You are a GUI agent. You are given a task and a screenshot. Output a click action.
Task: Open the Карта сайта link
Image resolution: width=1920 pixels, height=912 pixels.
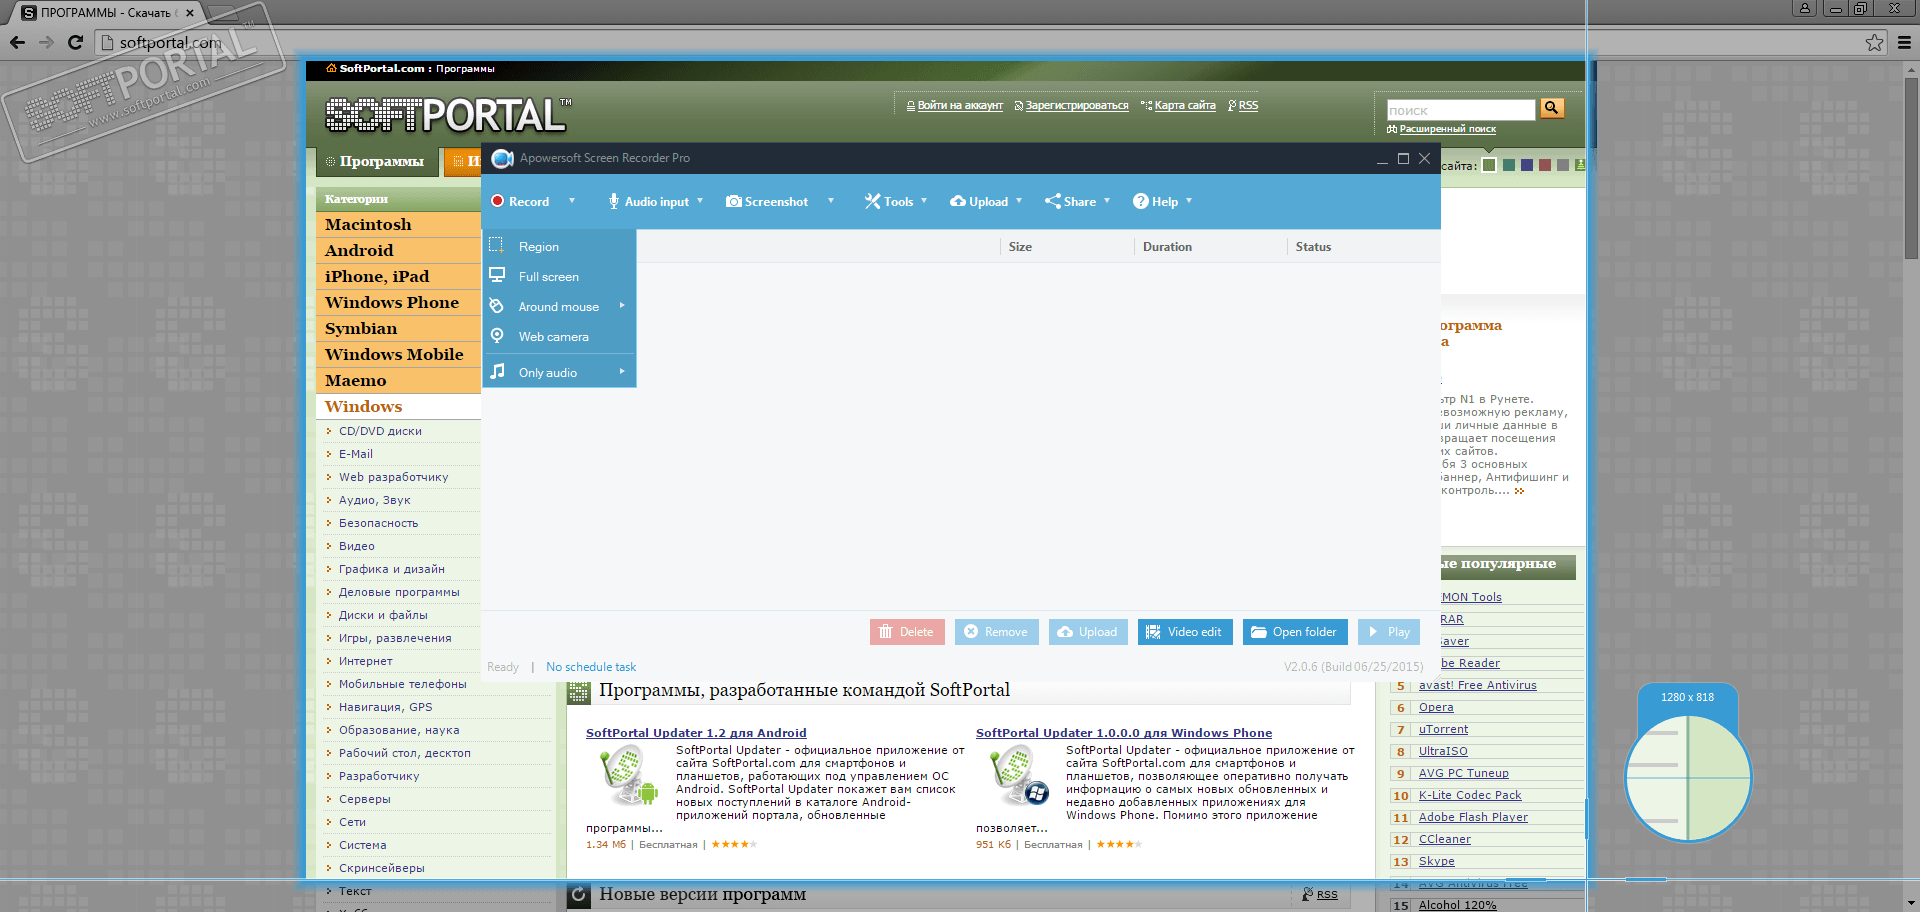[1185, 105]
